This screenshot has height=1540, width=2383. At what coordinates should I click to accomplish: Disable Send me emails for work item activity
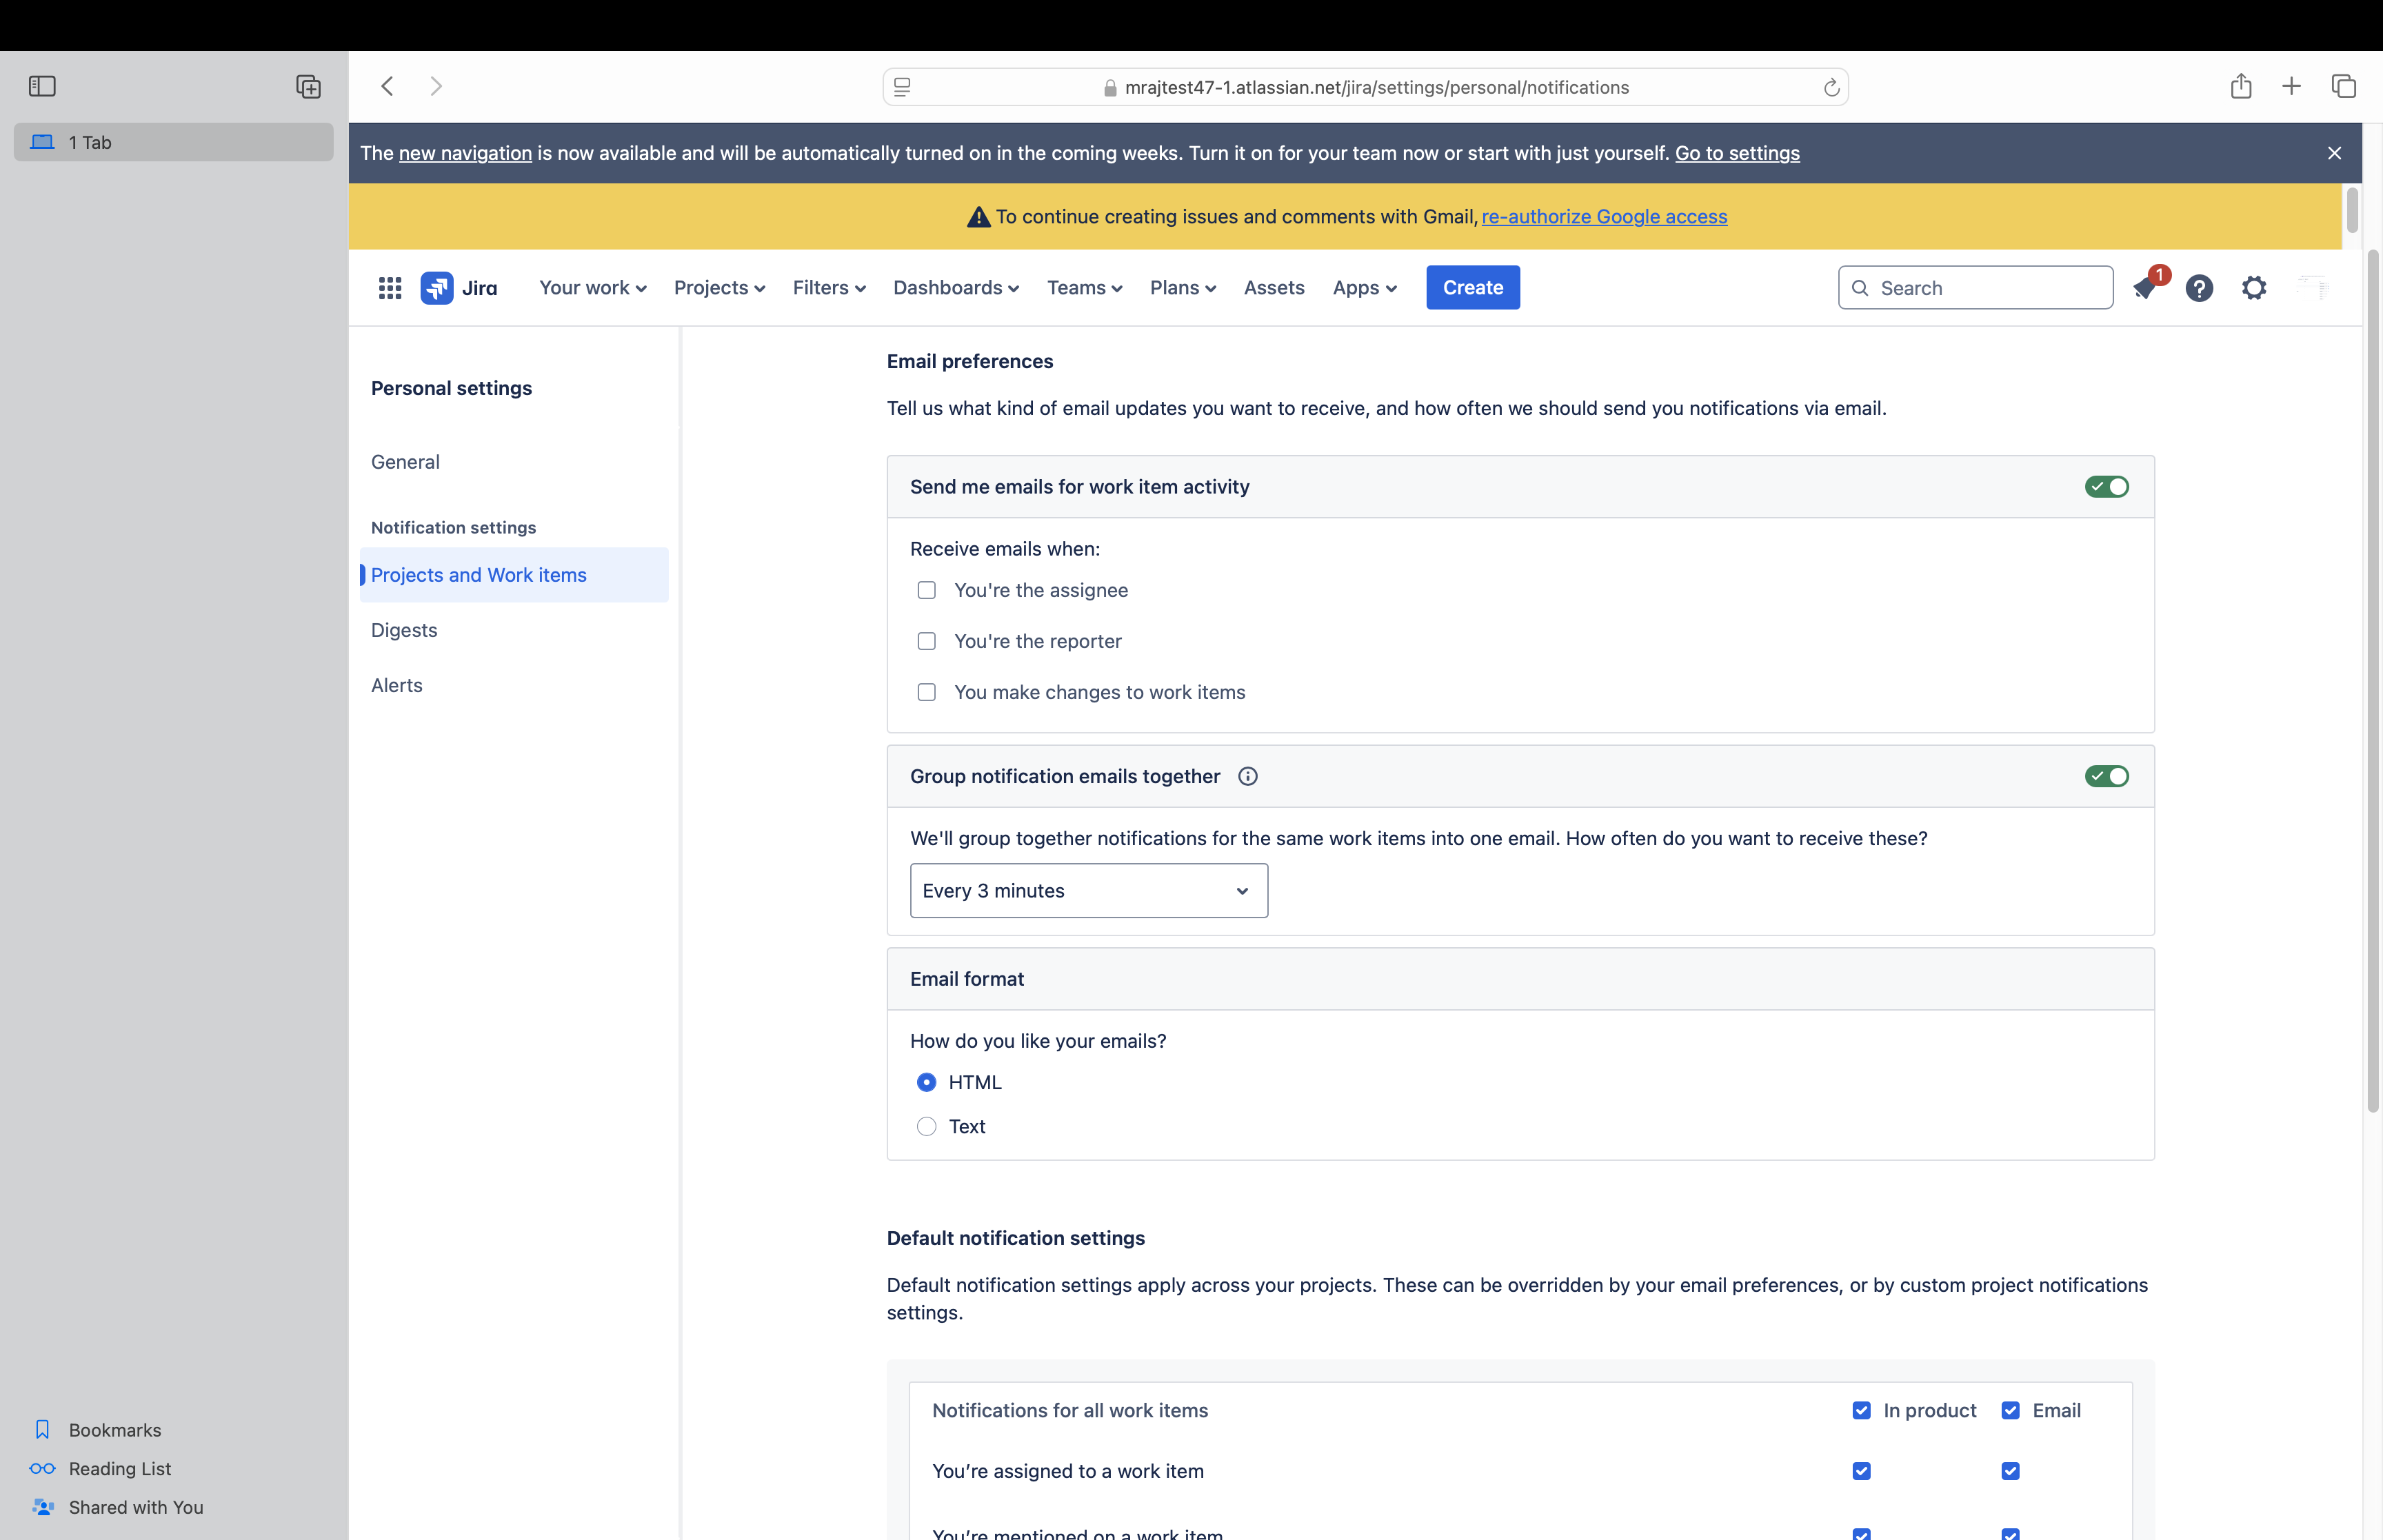(2107, 487)
